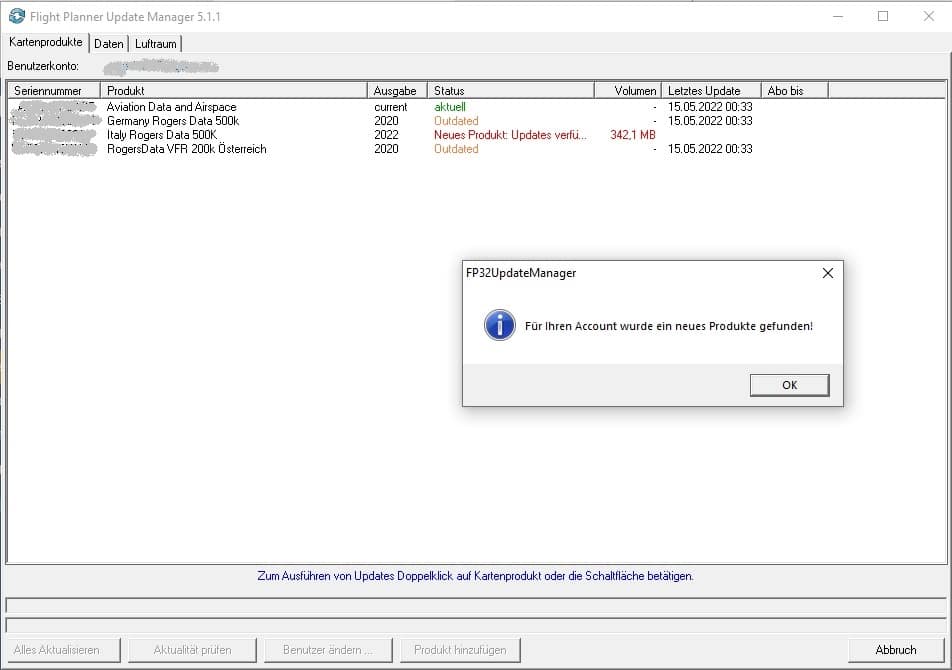The width and height of the screenshot is (952, 670).
Task: Select RogersData VFR 200k Österreich entry
Action: (186, 149)
